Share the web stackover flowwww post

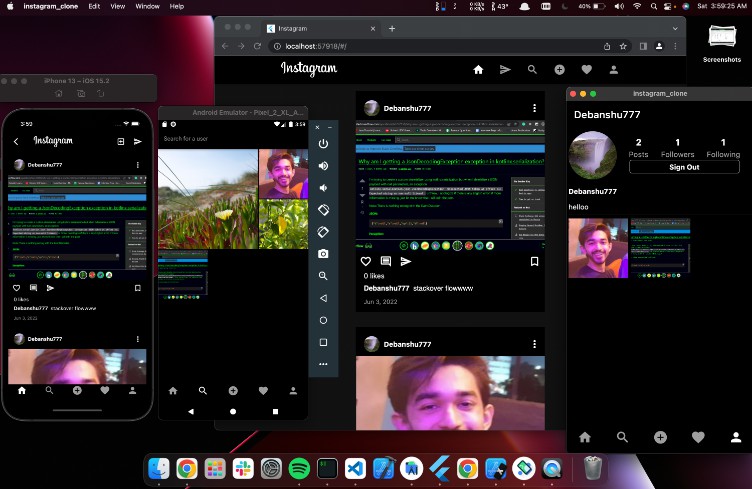406,261
